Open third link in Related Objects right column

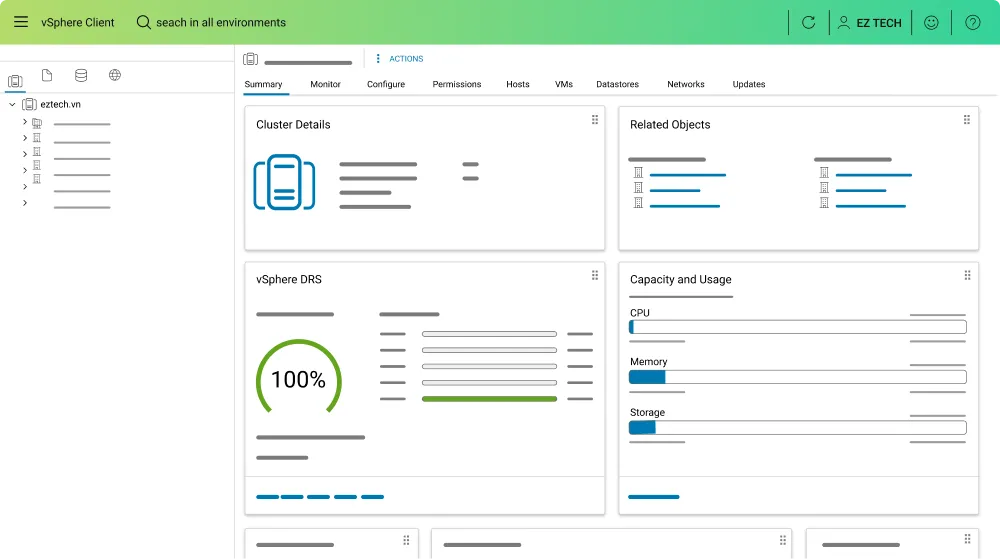point(871,206)
